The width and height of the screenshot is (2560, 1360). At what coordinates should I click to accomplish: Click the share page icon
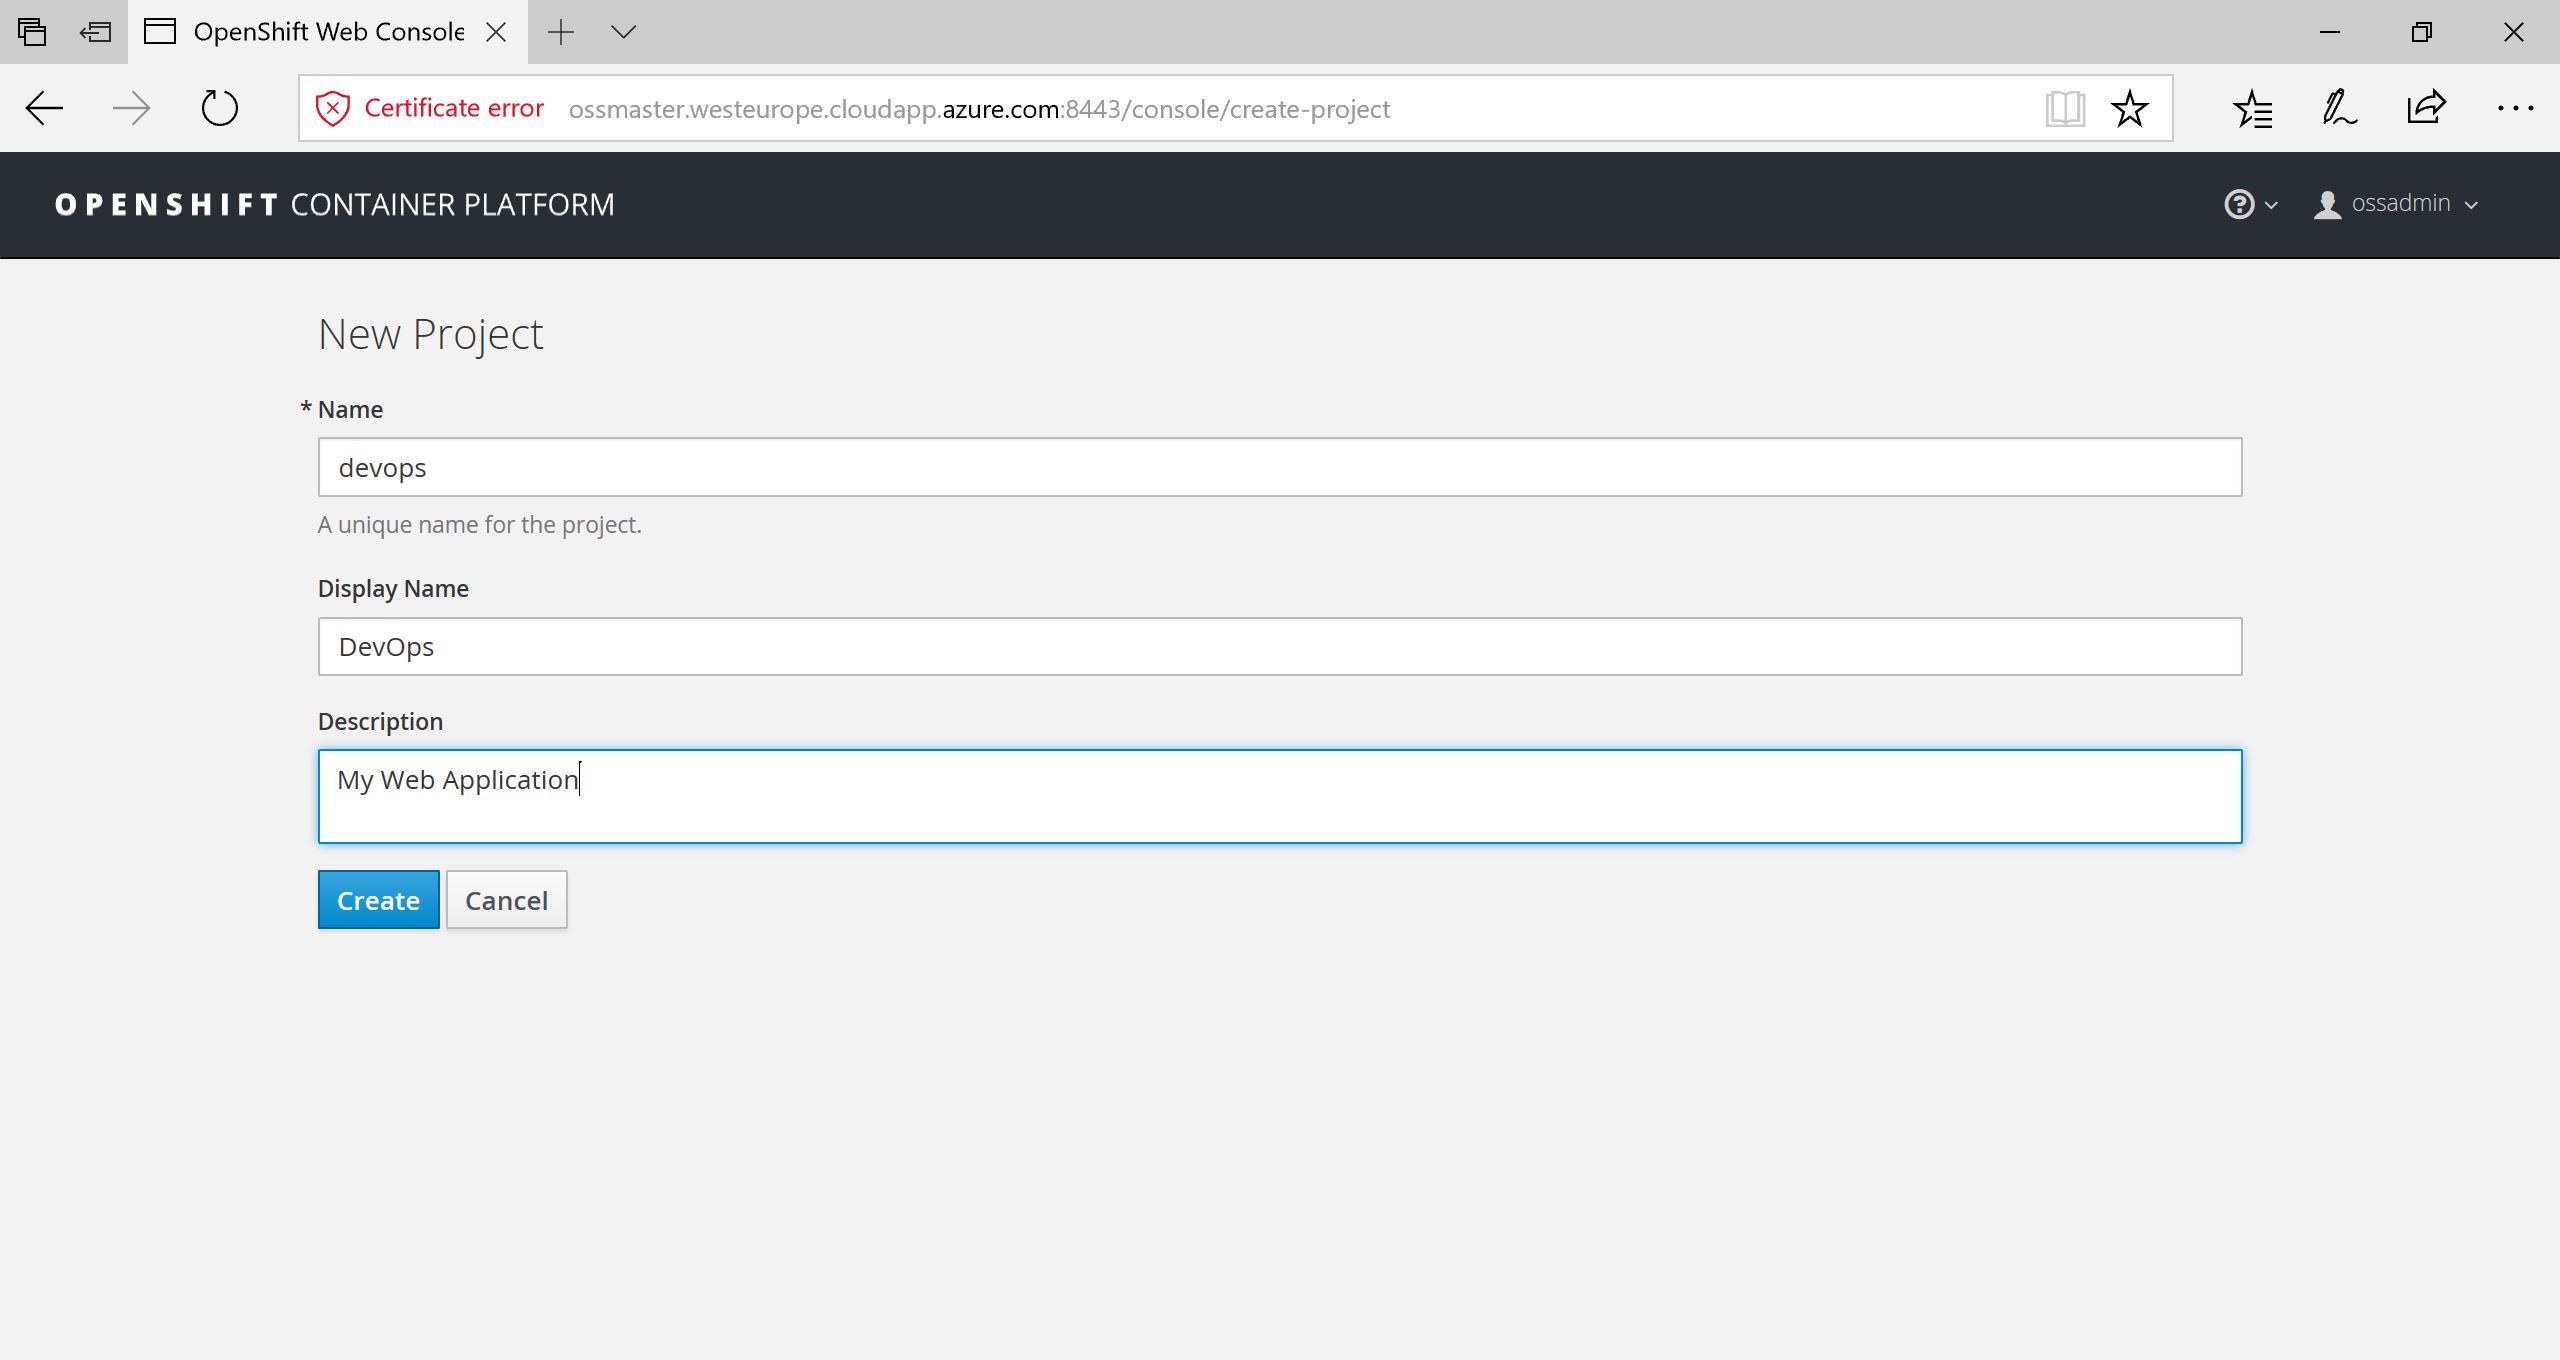coord(2426,108)
